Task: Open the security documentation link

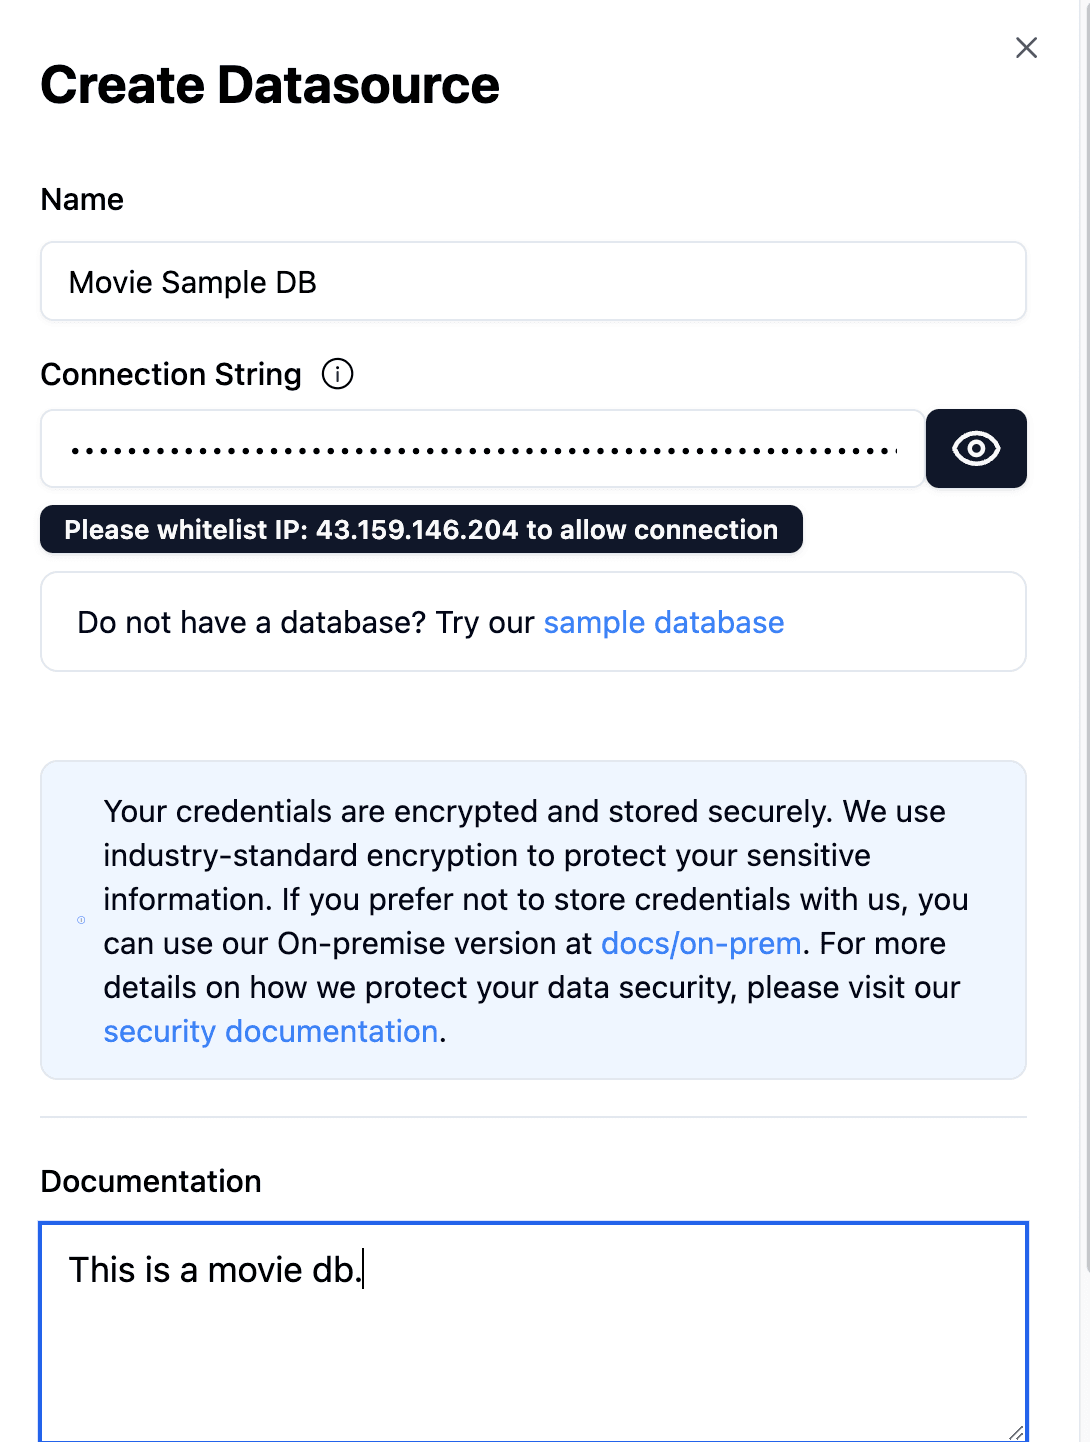Action: pyautogui.click(x=271, y=1032)
